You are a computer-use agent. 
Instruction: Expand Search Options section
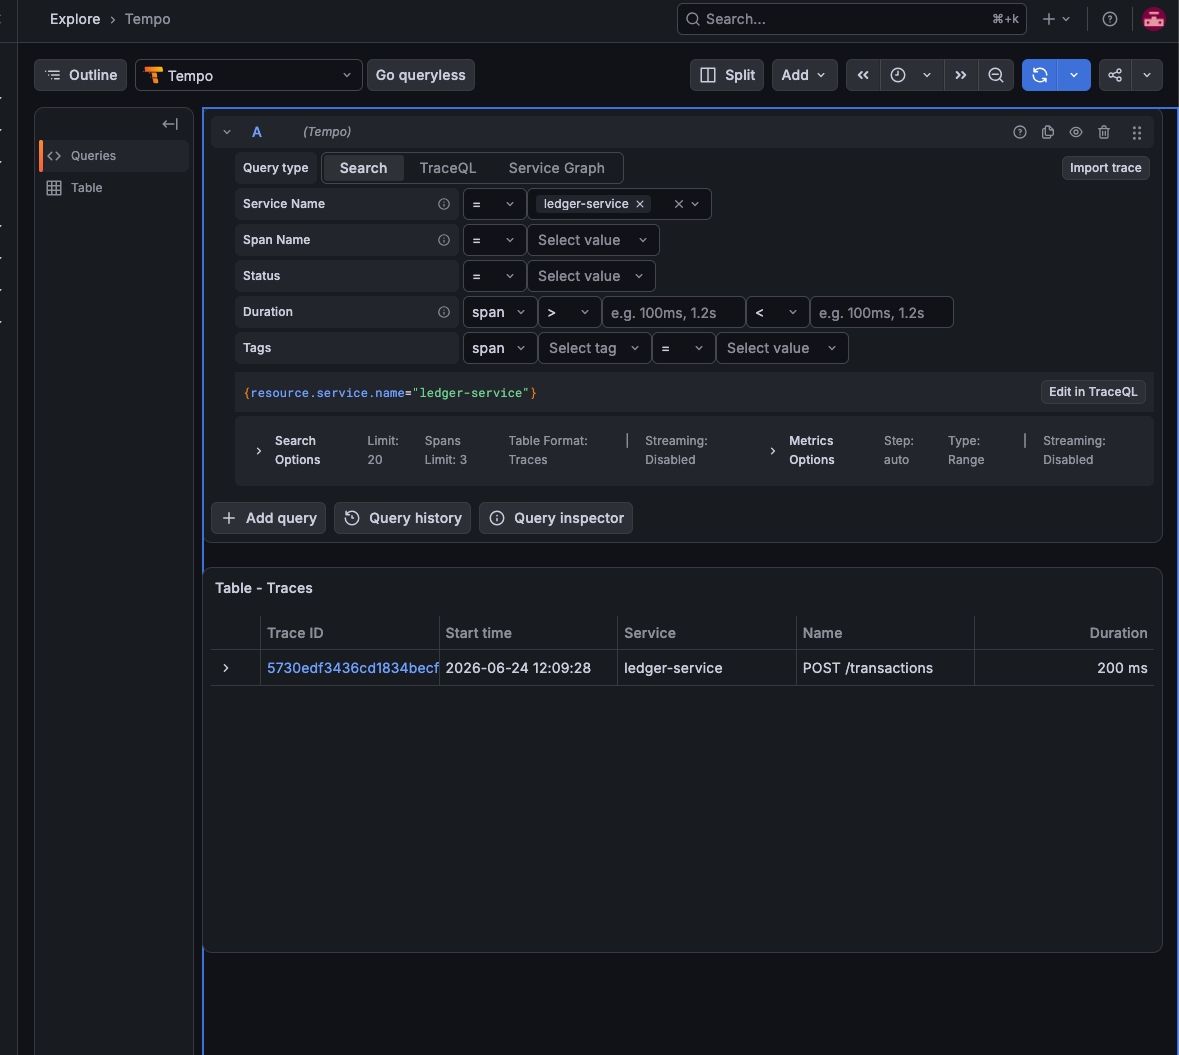259,450
